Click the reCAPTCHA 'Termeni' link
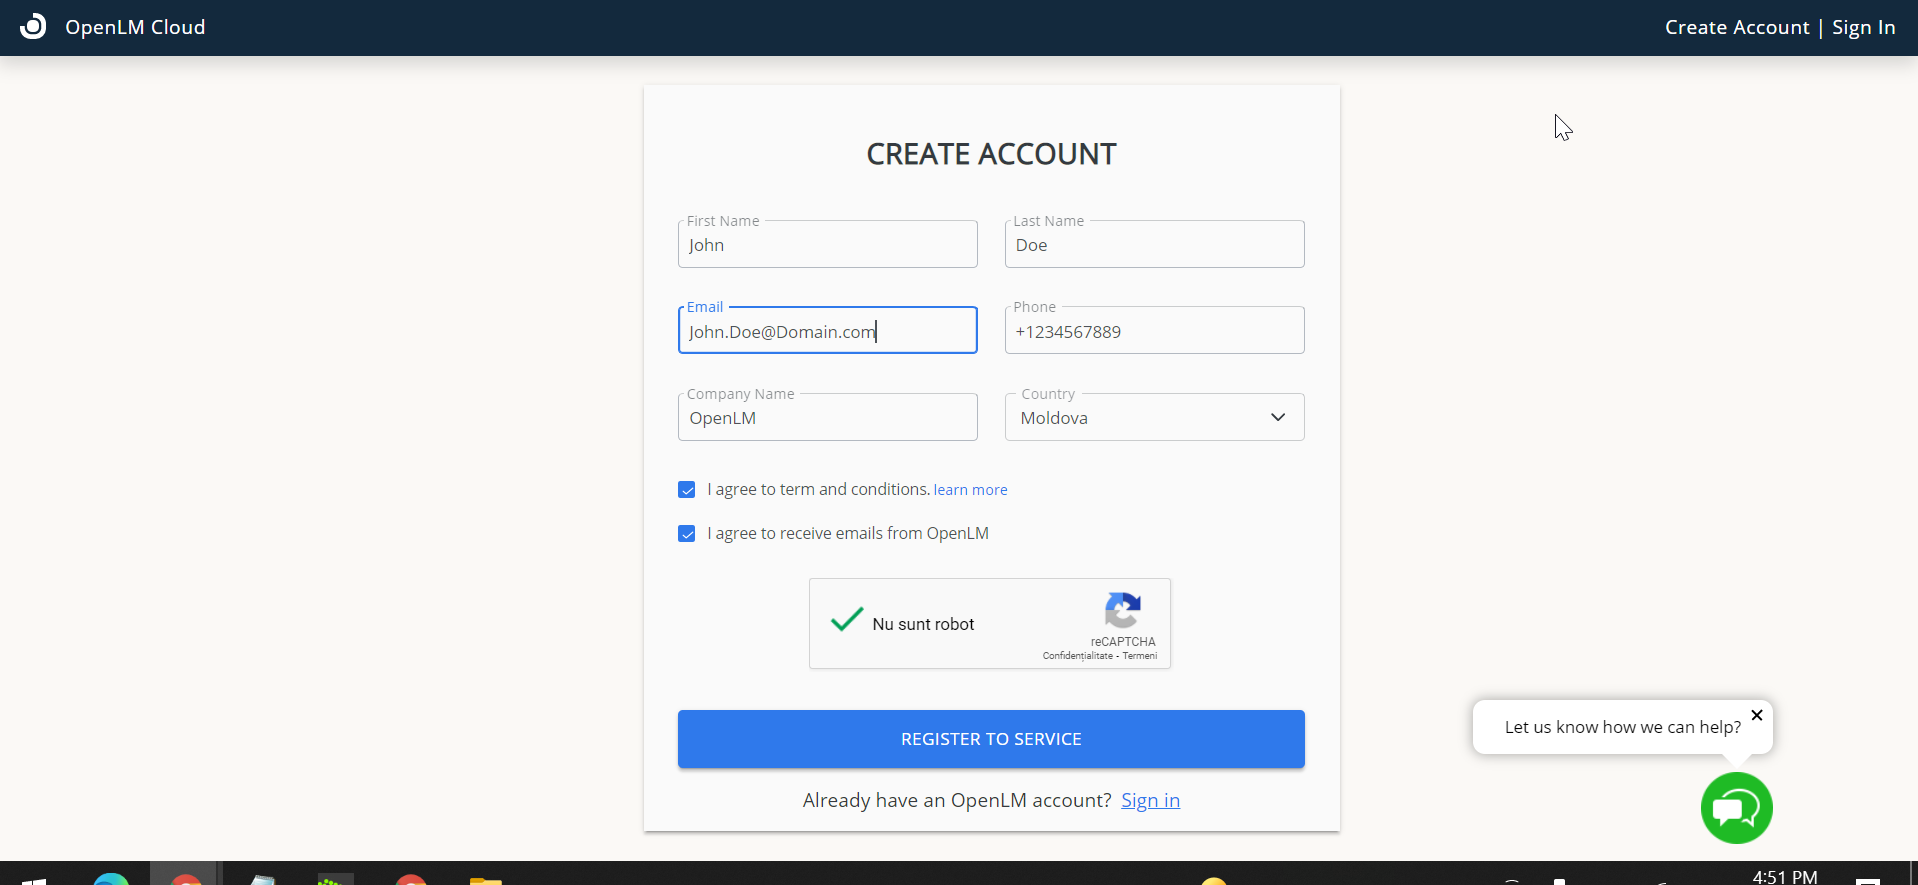Image resolution: width=1918 pixels, height=885 pixels. 1139,656
